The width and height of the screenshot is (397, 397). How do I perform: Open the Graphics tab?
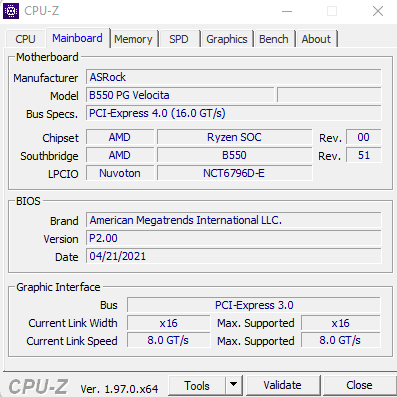point(227,39)
